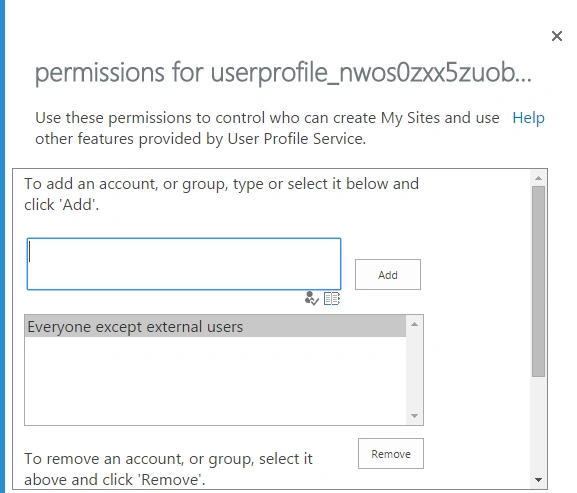Select 'Everyone except external users' entry
577x493 pixels.
215,326
